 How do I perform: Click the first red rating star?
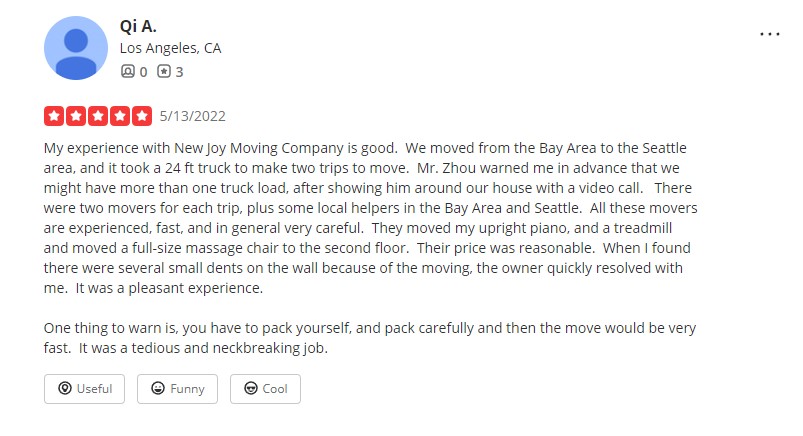54,116
